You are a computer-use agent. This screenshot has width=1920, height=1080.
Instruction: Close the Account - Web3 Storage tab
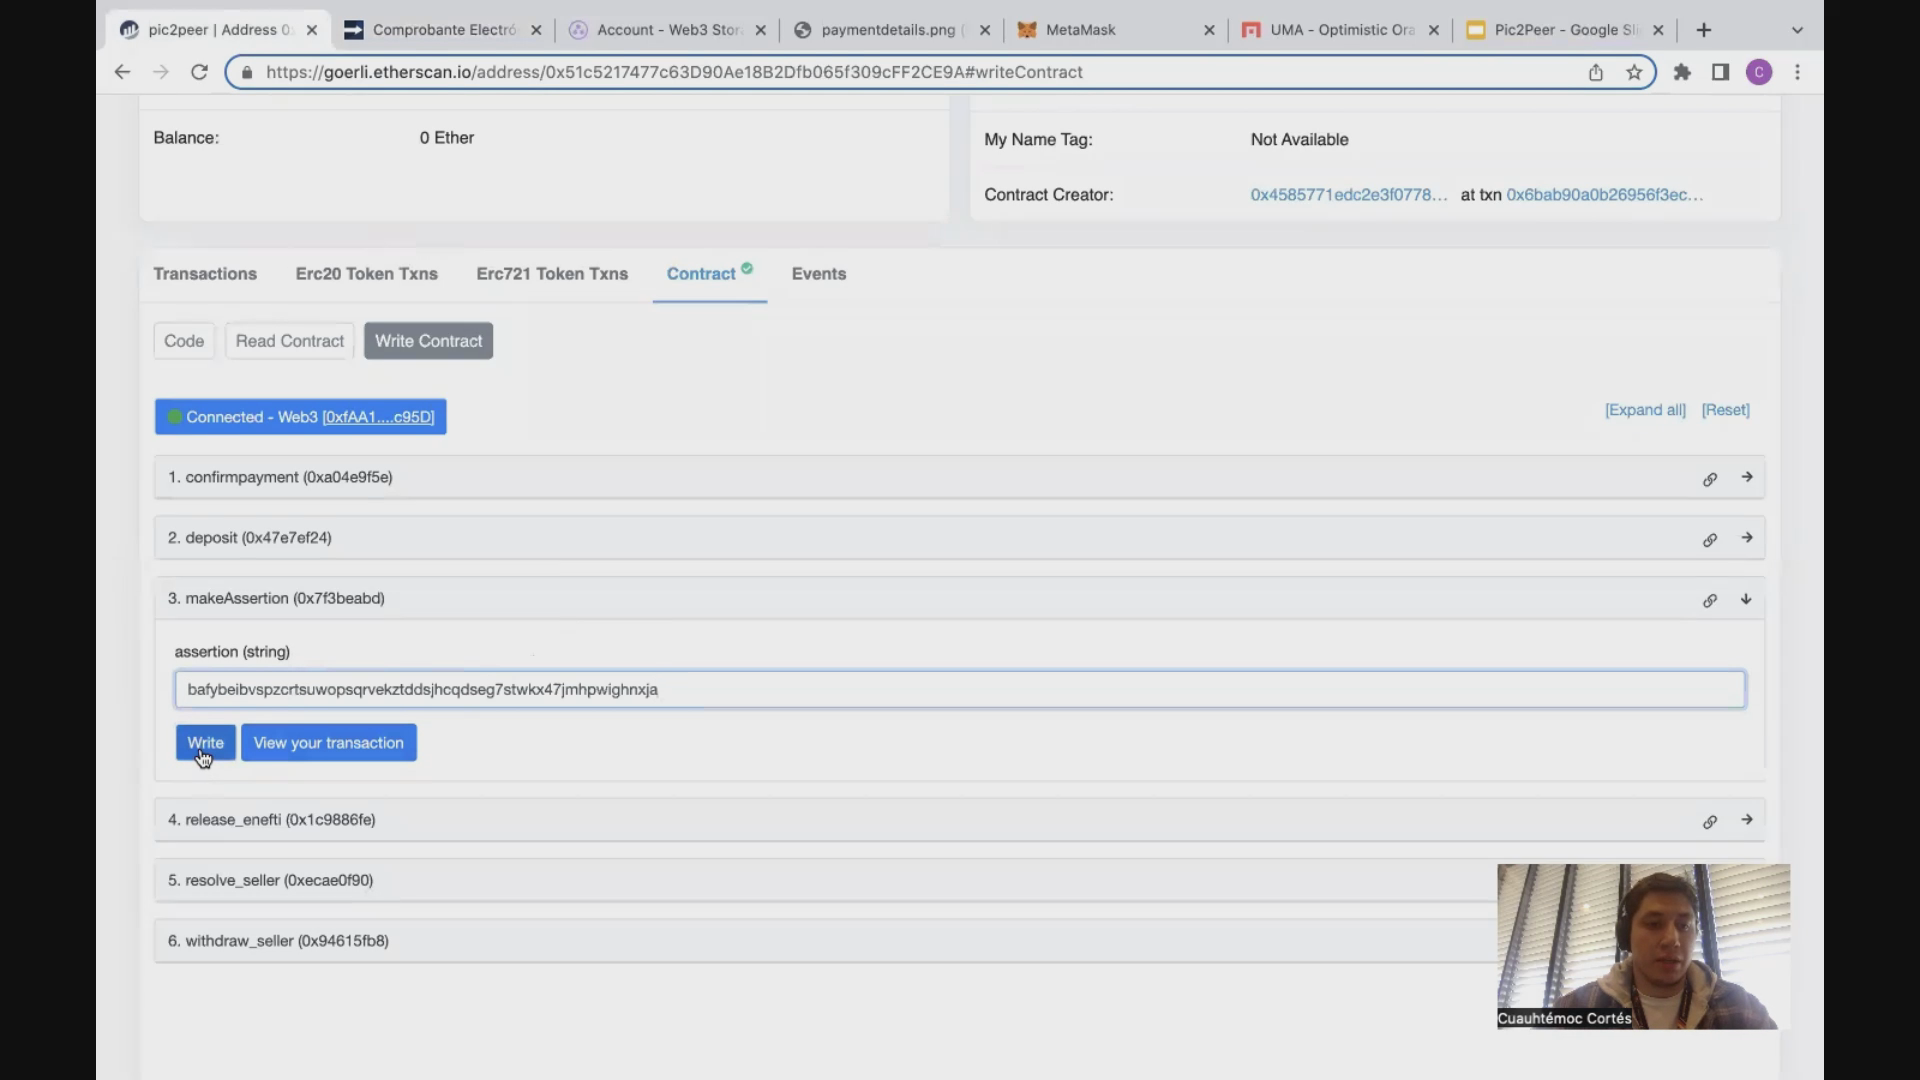tap(760, 30)
